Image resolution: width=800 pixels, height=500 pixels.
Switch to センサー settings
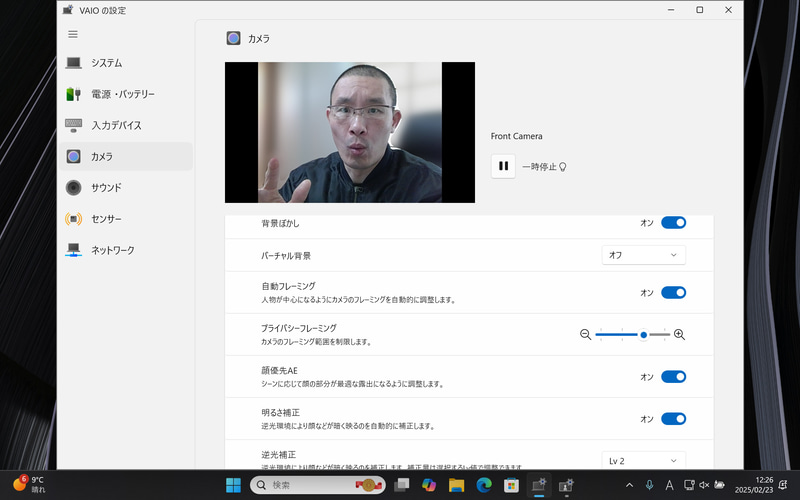coord(126,219)
